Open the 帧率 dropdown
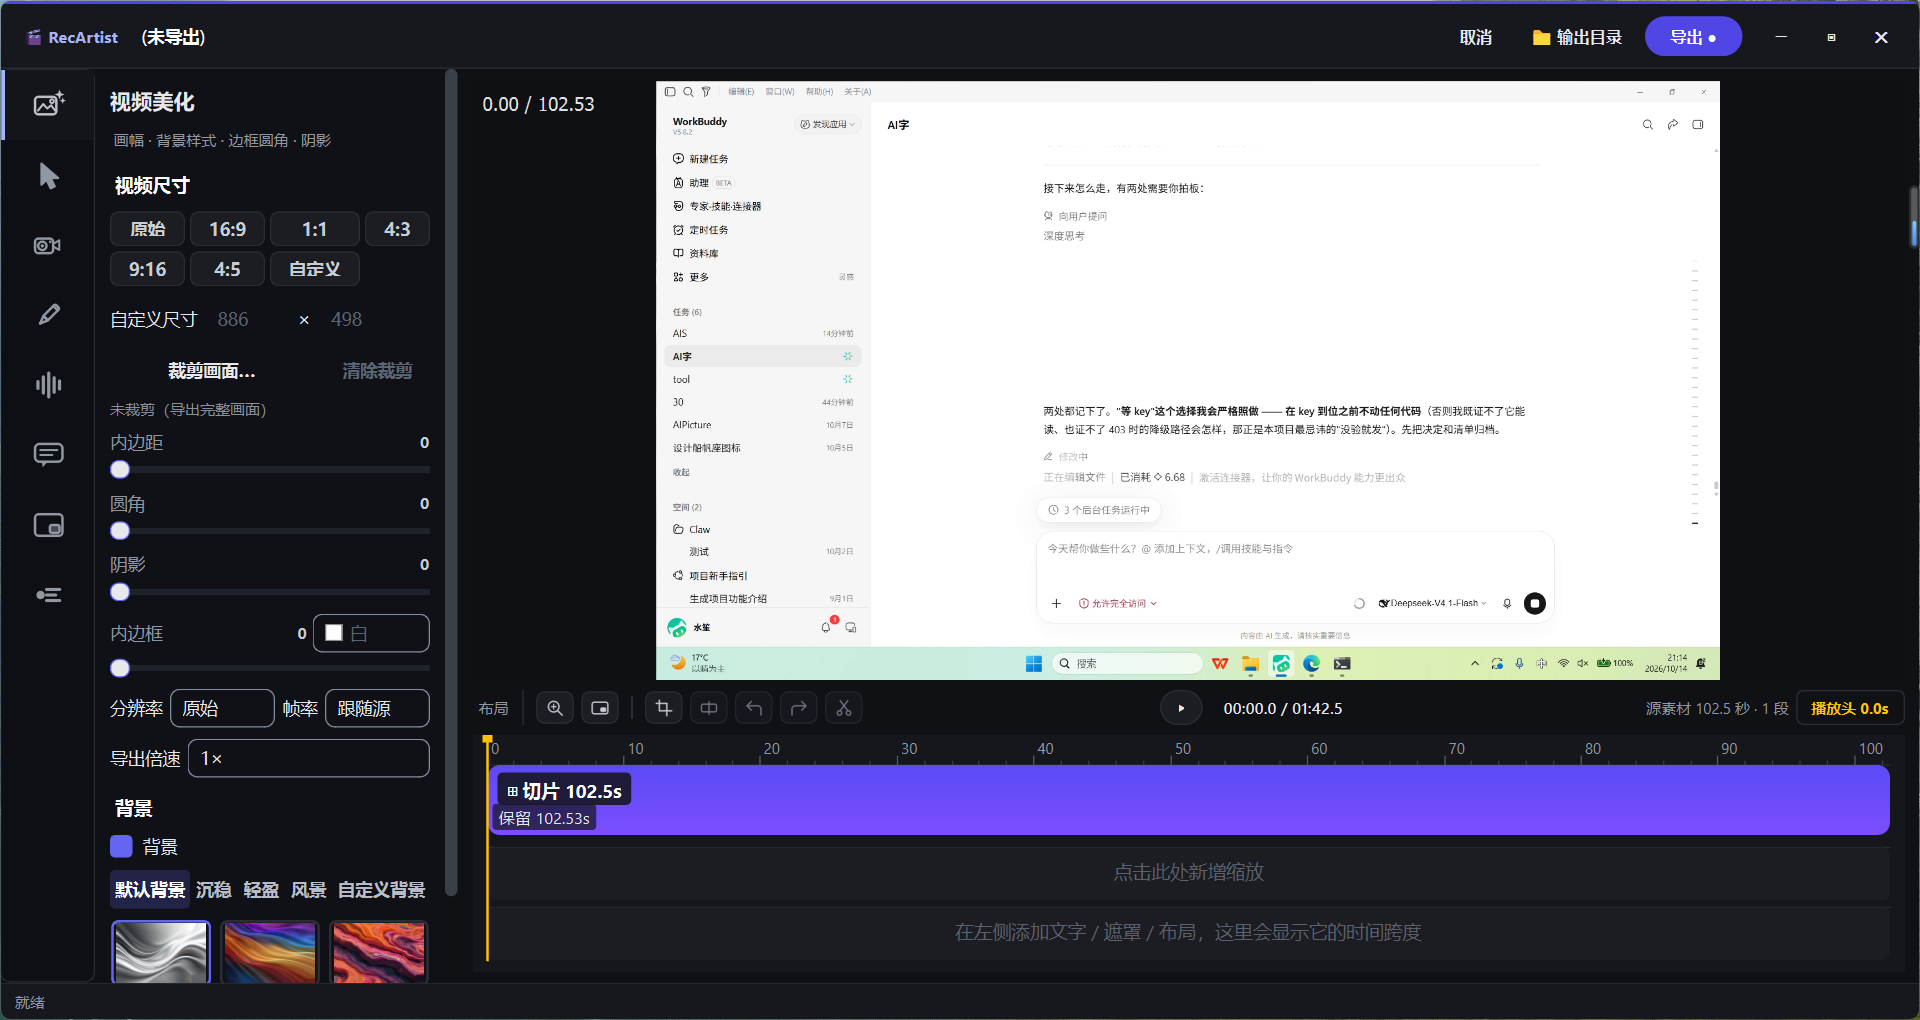The height and width of the screenshot is (1020, 1920). pos(377,708)
